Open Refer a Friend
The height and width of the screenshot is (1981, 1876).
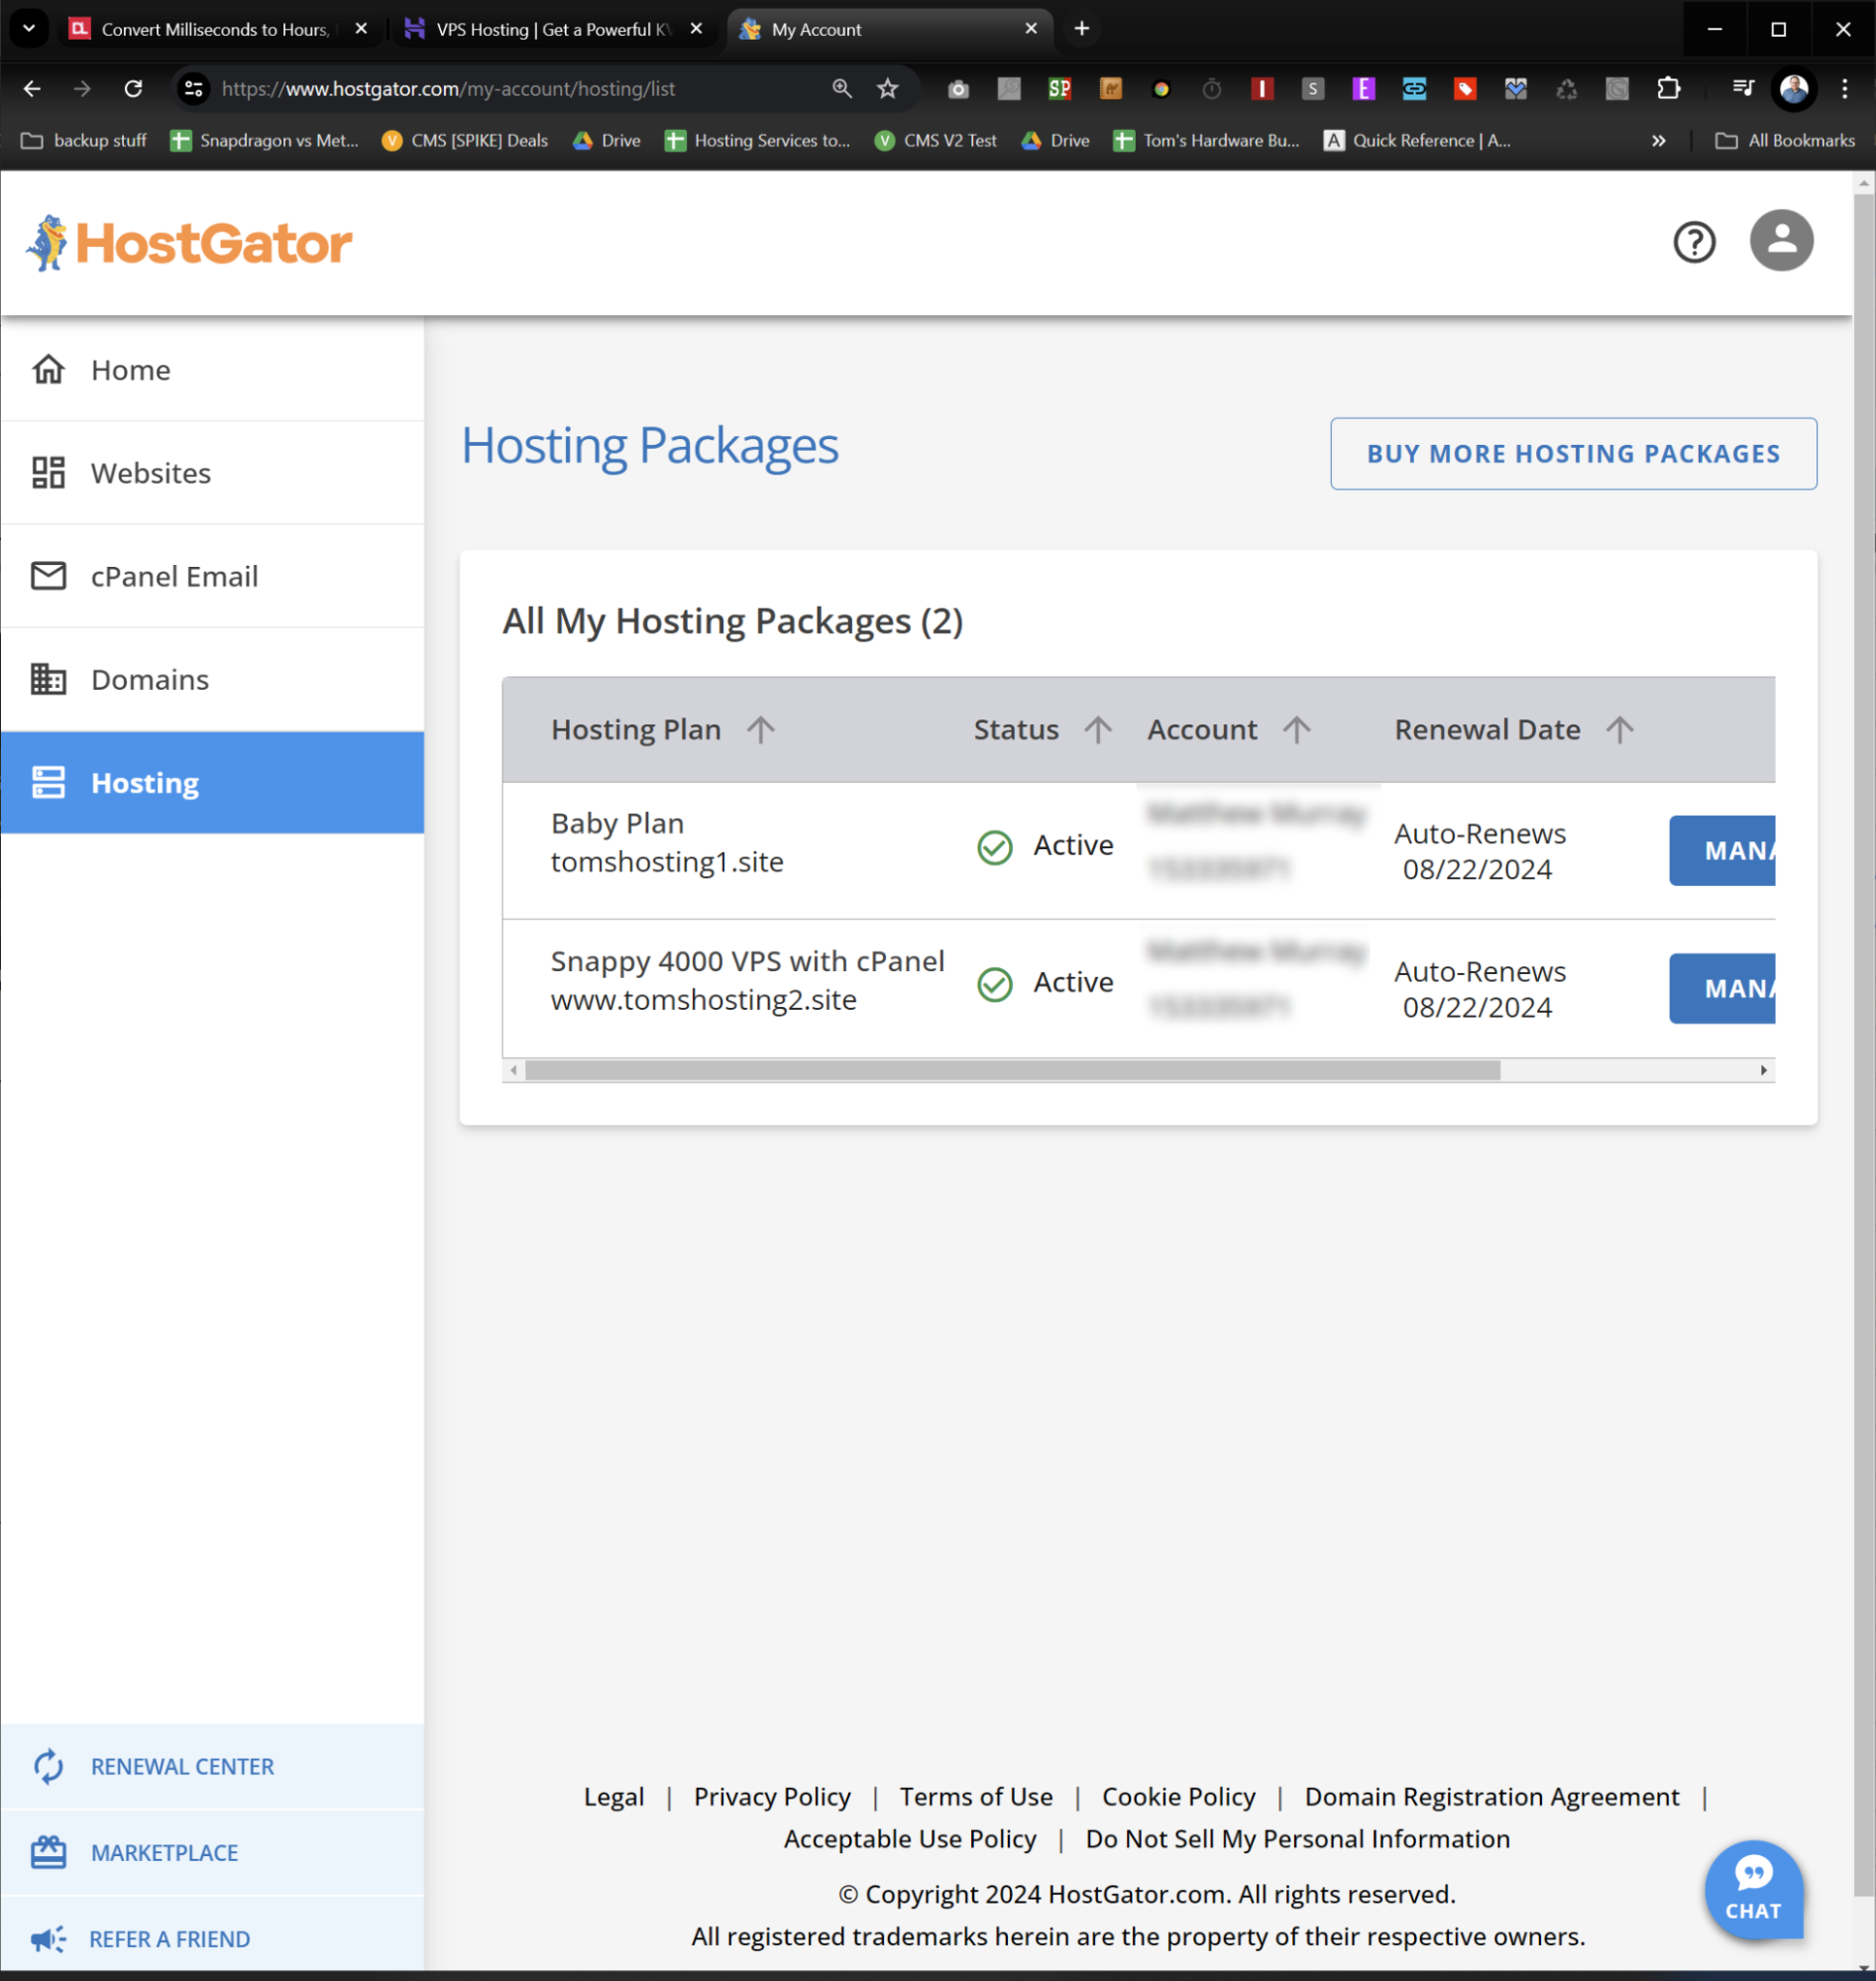click(212, 1938)
